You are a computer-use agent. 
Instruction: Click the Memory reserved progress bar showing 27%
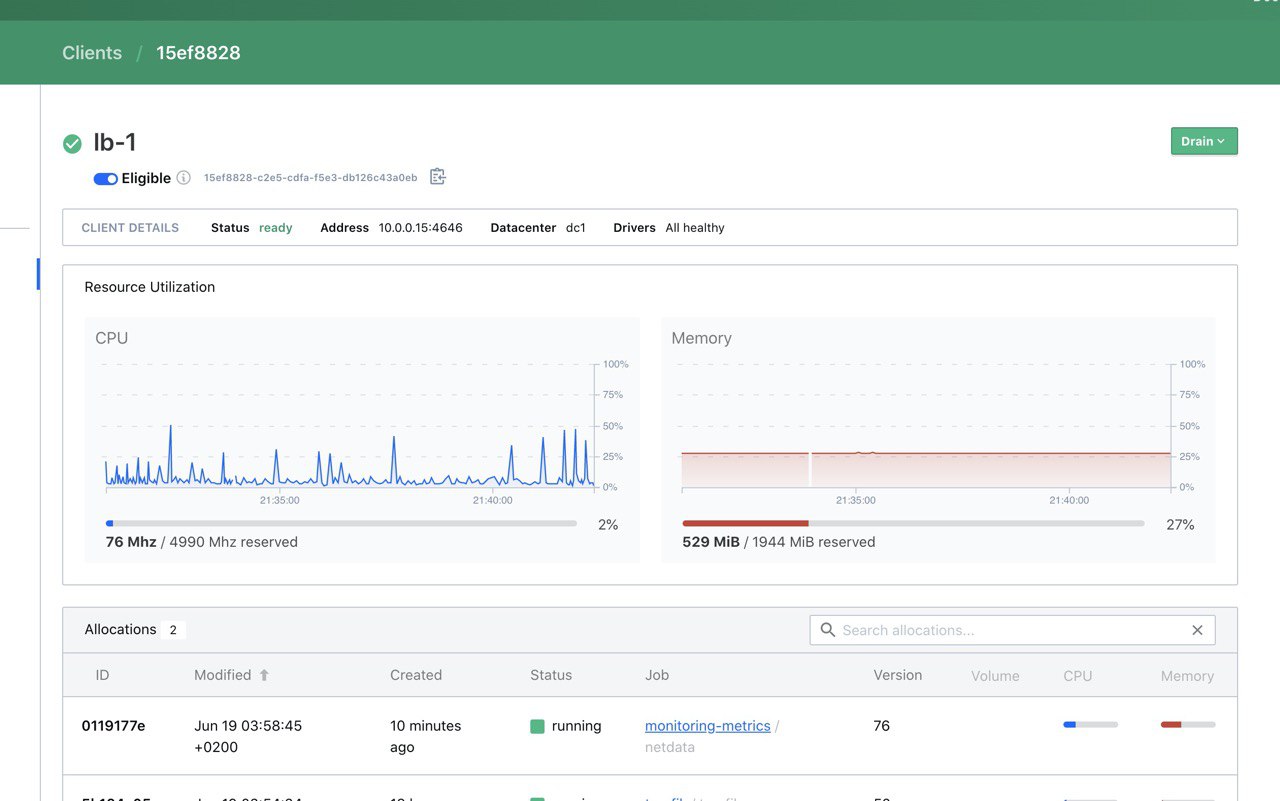913,523
